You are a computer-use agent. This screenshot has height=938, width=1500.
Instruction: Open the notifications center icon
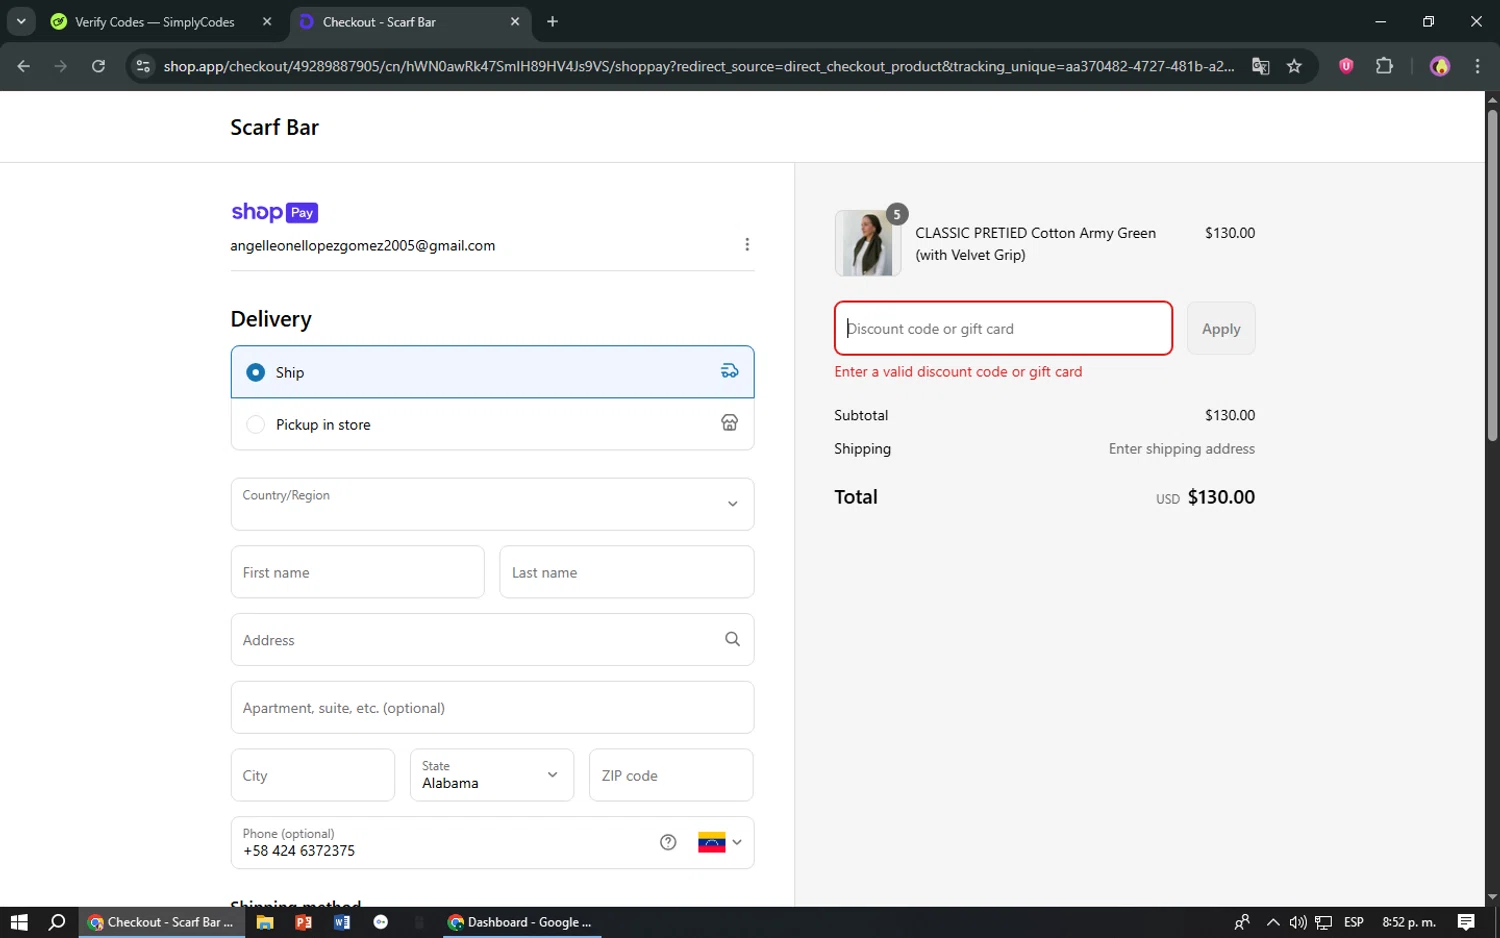click(x=1466, y=922)
